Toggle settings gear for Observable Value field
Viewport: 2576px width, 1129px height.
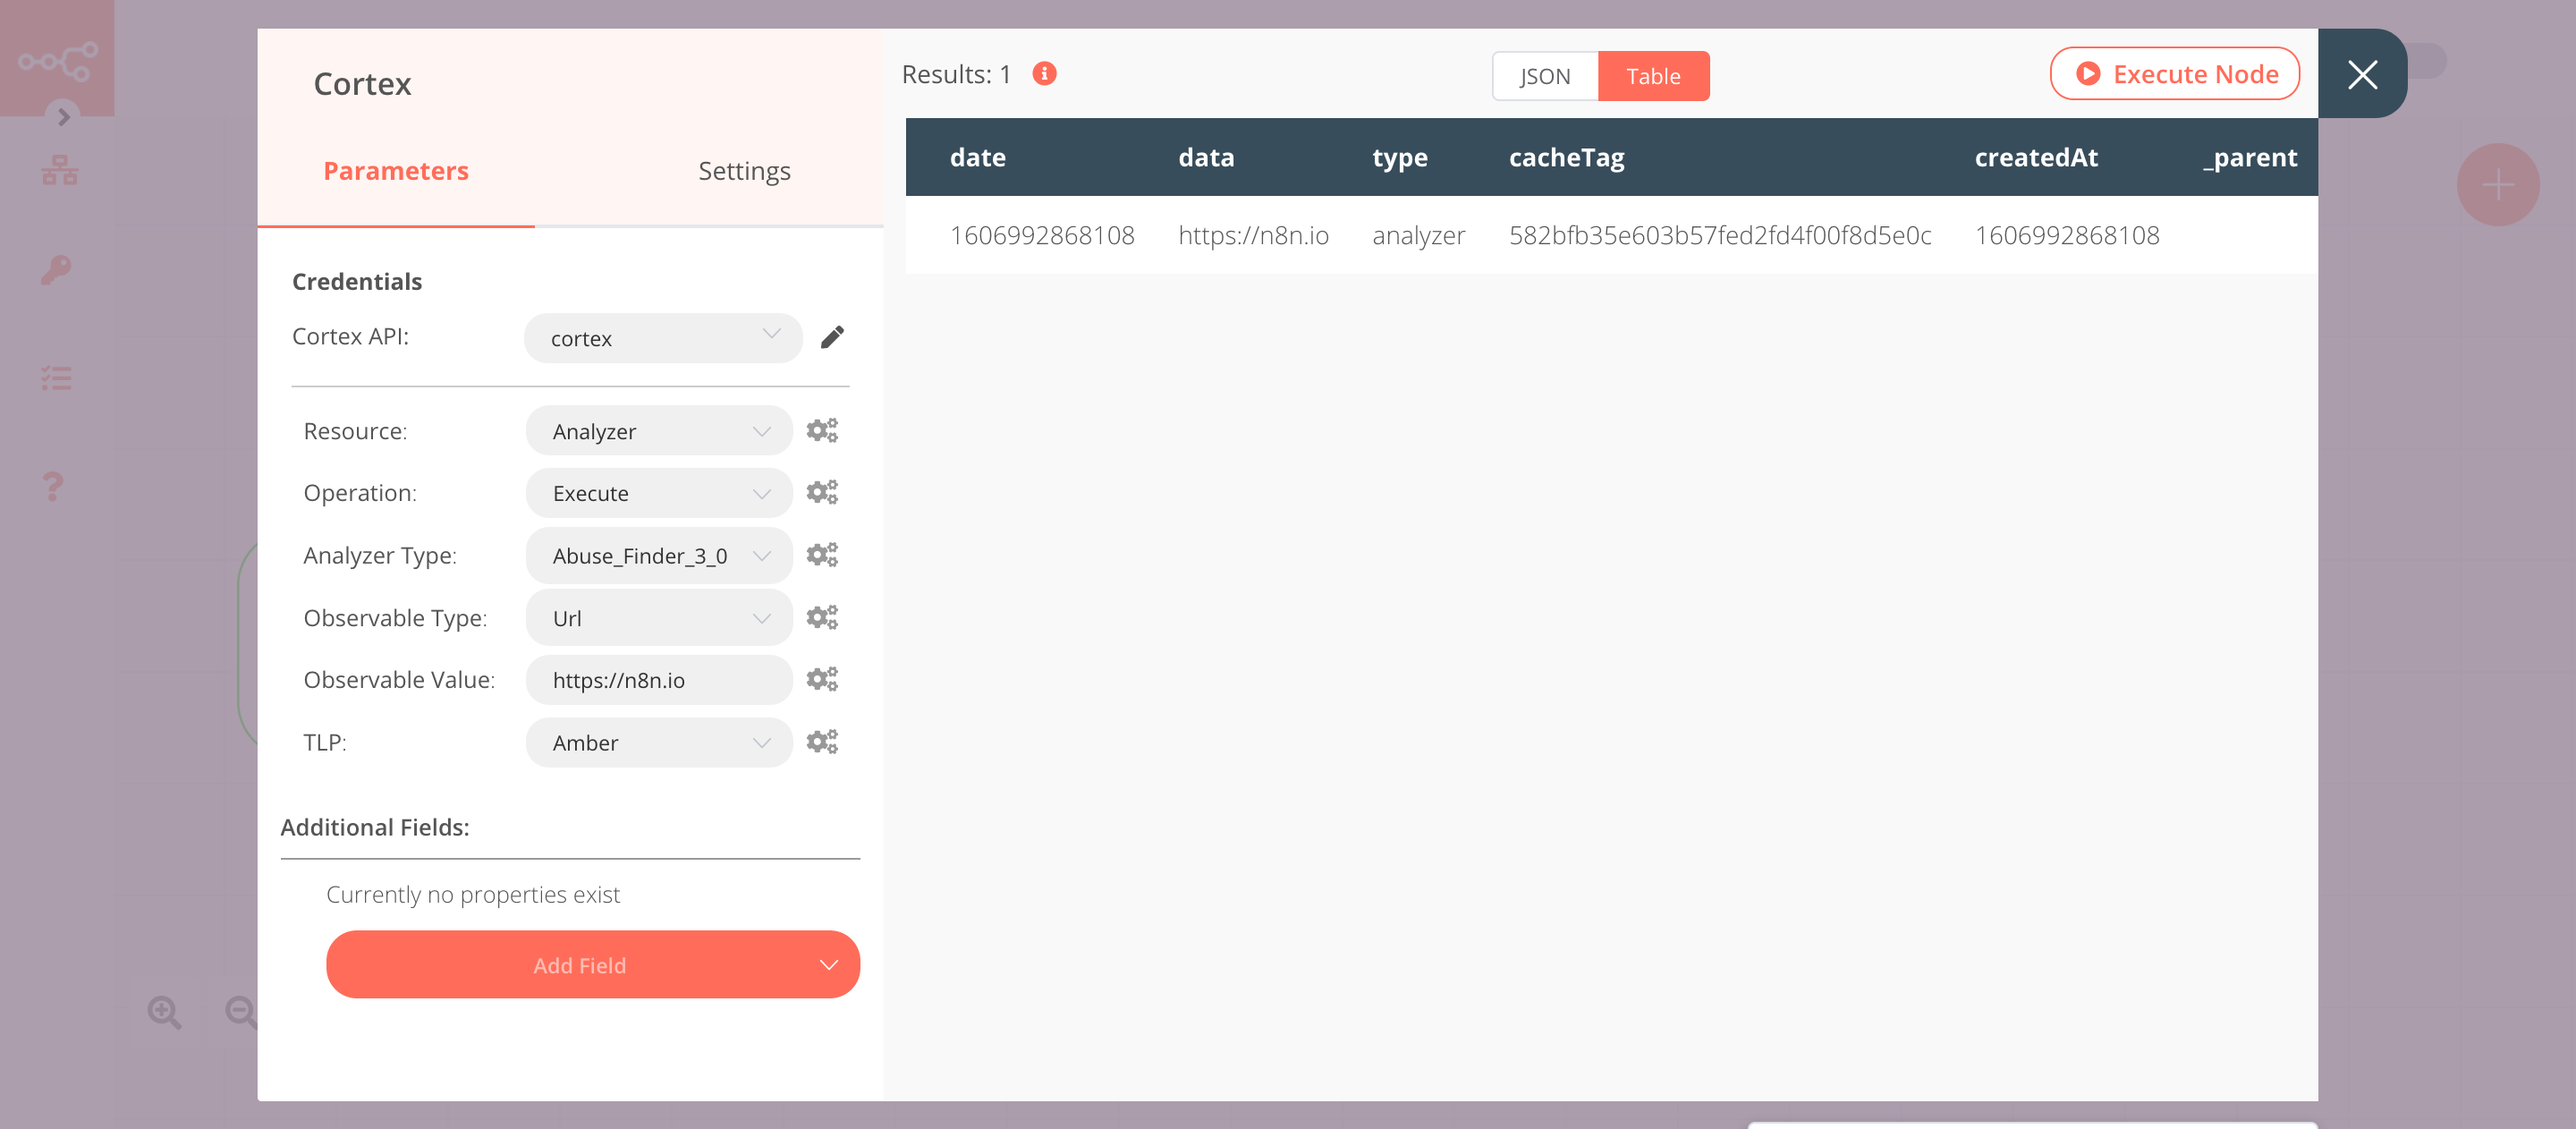[x=821, y=679]
